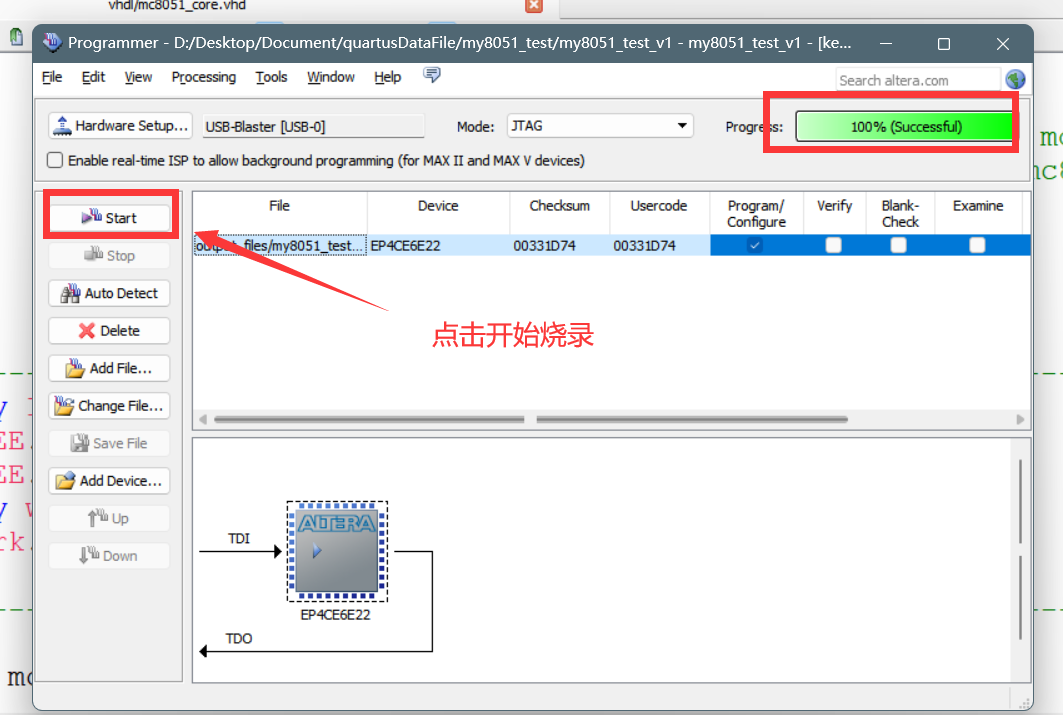Open the Add Device dialog
Image resolution: width=1063 pixels, height=715 pixels.
[x=109, y=481]
